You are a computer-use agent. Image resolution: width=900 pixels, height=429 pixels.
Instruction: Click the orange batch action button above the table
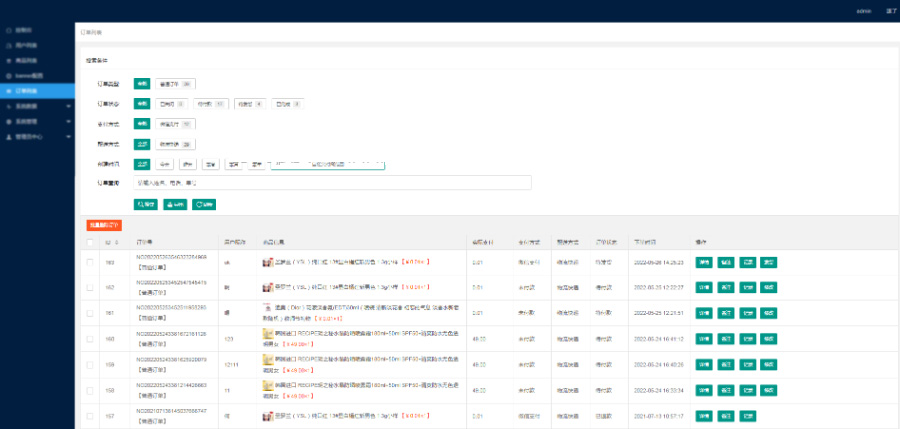point(103,225)
